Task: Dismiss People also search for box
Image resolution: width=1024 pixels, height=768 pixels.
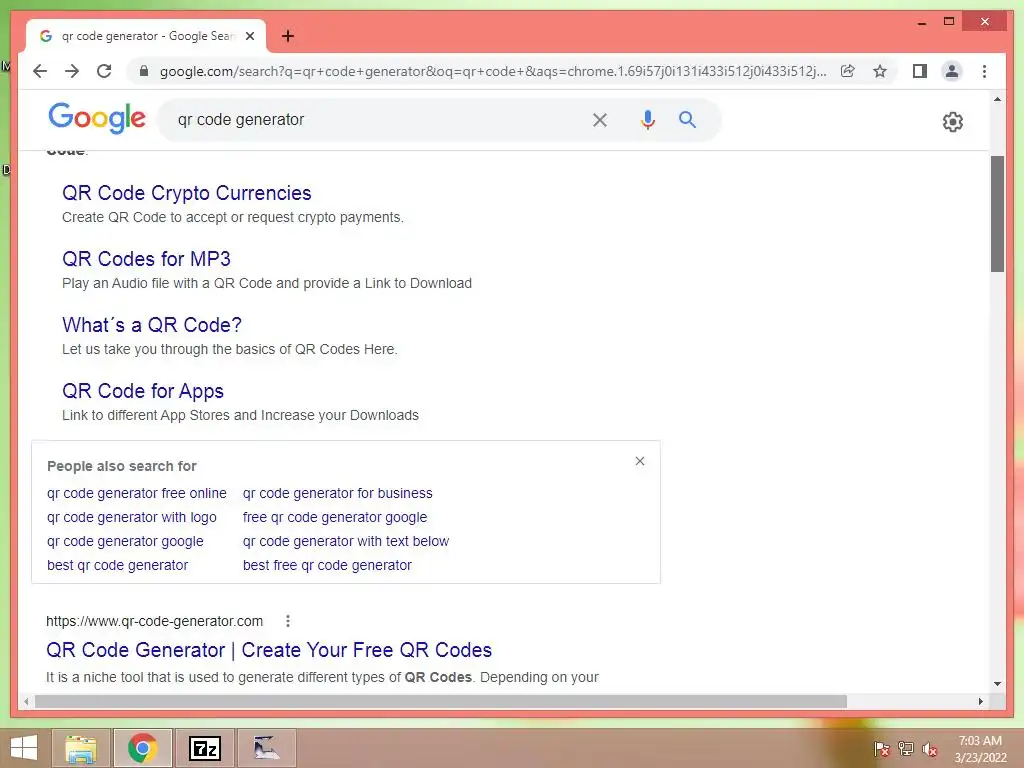Action: [640, 461]
